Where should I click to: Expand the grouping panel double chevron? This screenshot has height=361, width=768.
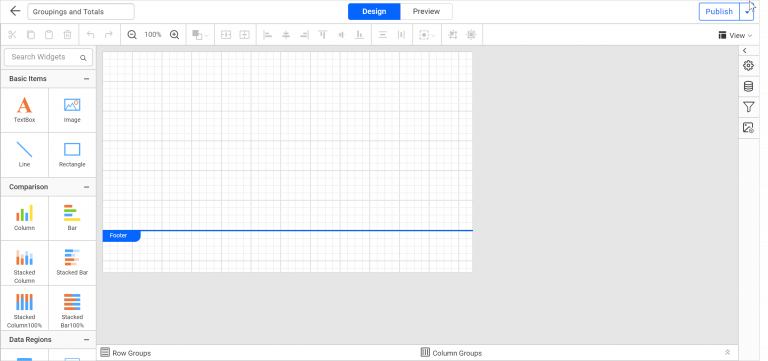(x=727, y=353)
